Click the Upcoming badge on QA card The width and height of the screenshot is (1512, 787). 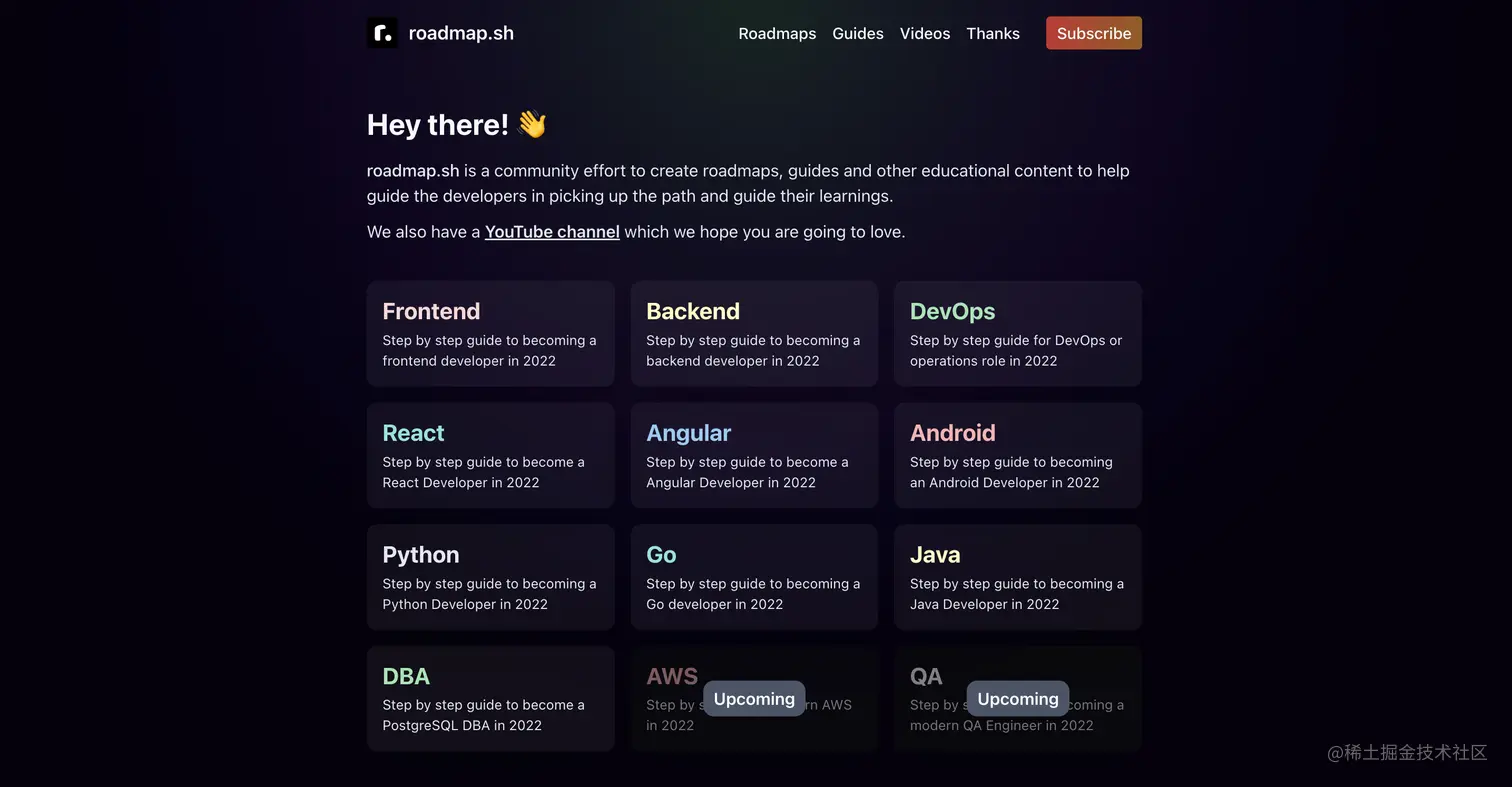point(1018,699)
